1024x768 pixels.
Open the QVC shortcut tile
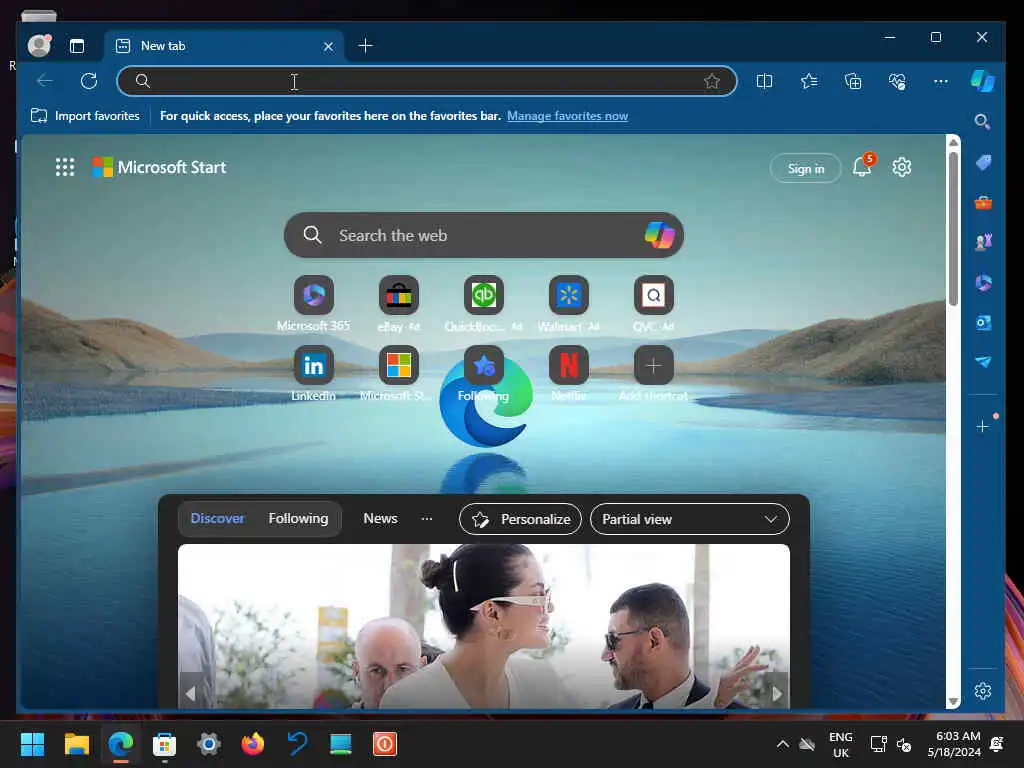653,295
